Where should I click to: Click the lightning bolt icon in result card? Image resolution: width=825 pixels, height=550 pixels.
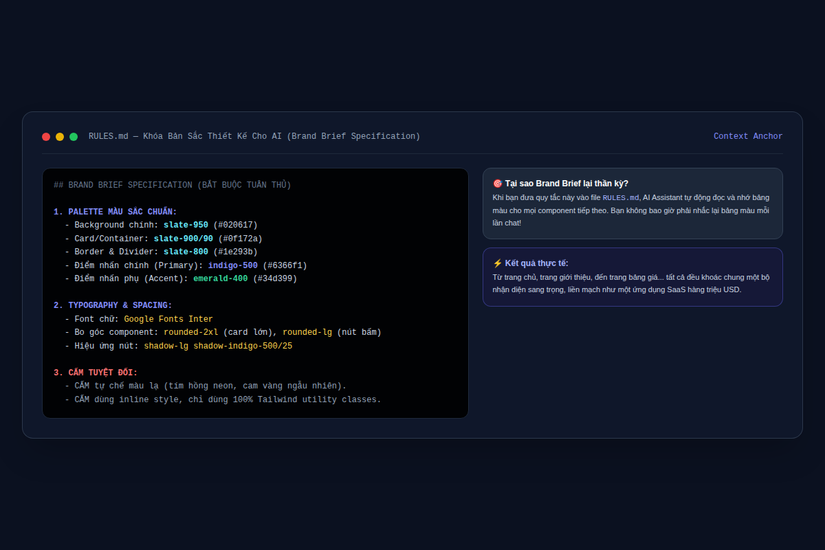(x=497, y=263)
